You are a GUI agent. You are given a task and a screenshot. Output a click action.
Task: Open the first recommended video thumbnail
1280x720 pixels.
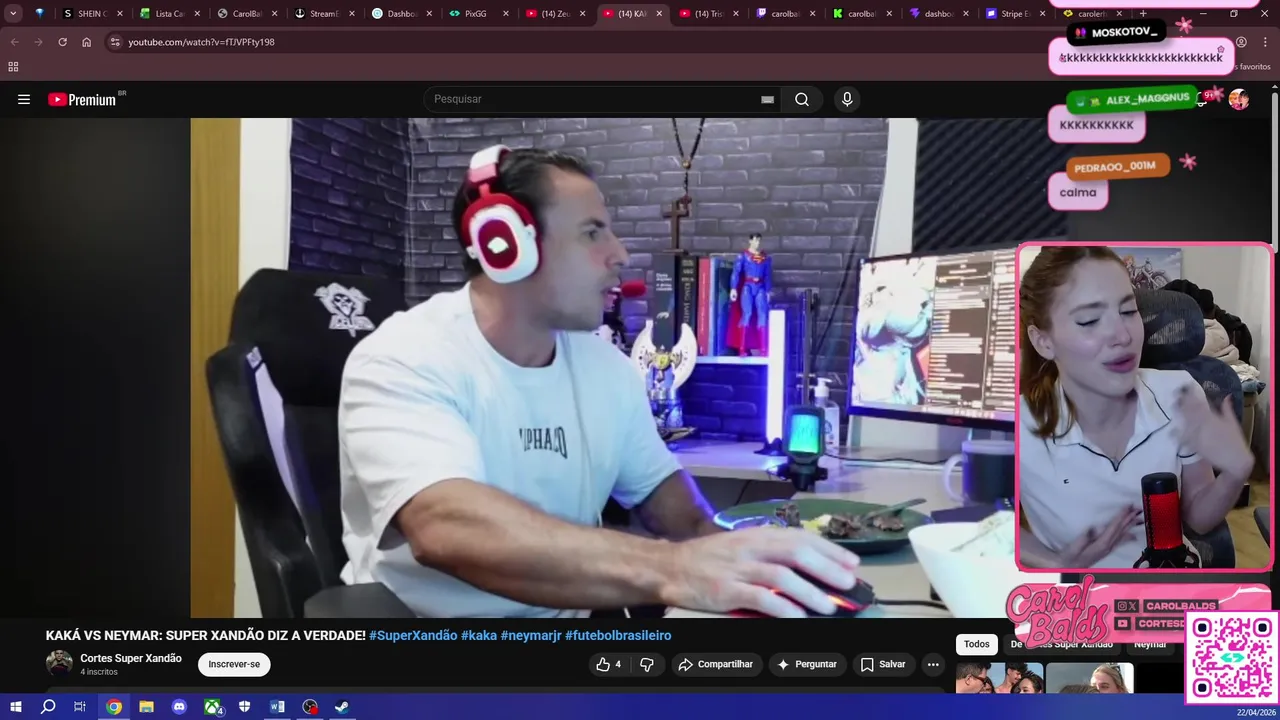[999, 678]
